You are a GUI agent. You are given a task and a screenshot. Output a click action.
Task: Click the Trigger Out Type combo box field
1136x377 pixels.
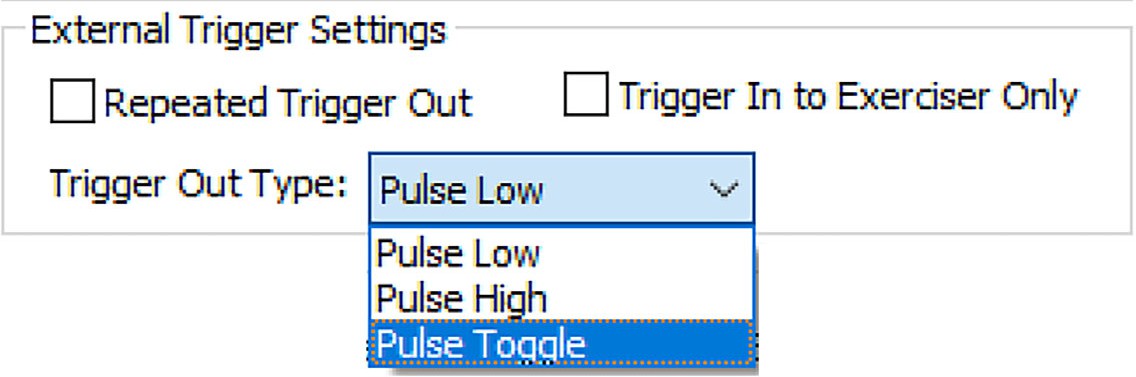561,188
